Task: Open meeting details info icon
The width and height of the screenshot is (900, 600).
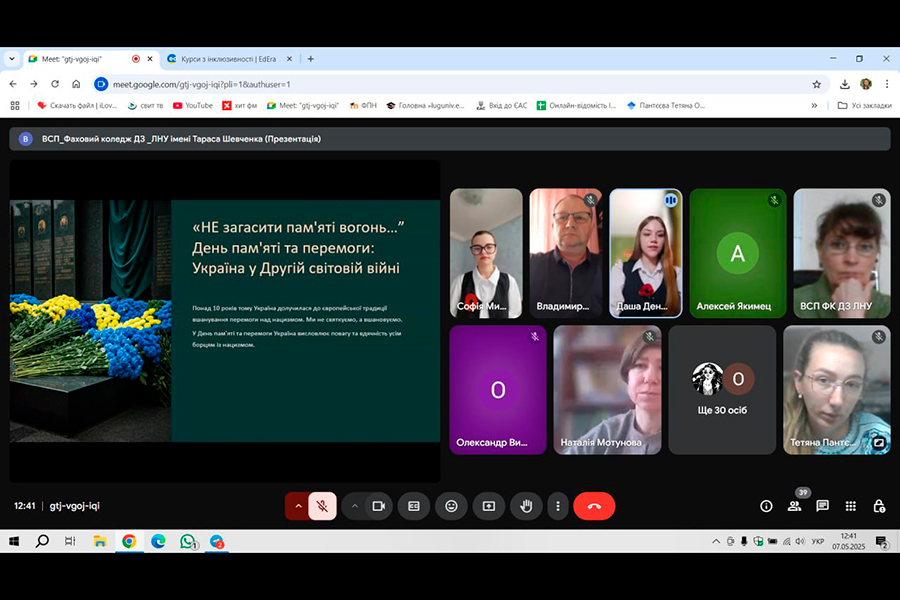Action: tap(766, 506)
